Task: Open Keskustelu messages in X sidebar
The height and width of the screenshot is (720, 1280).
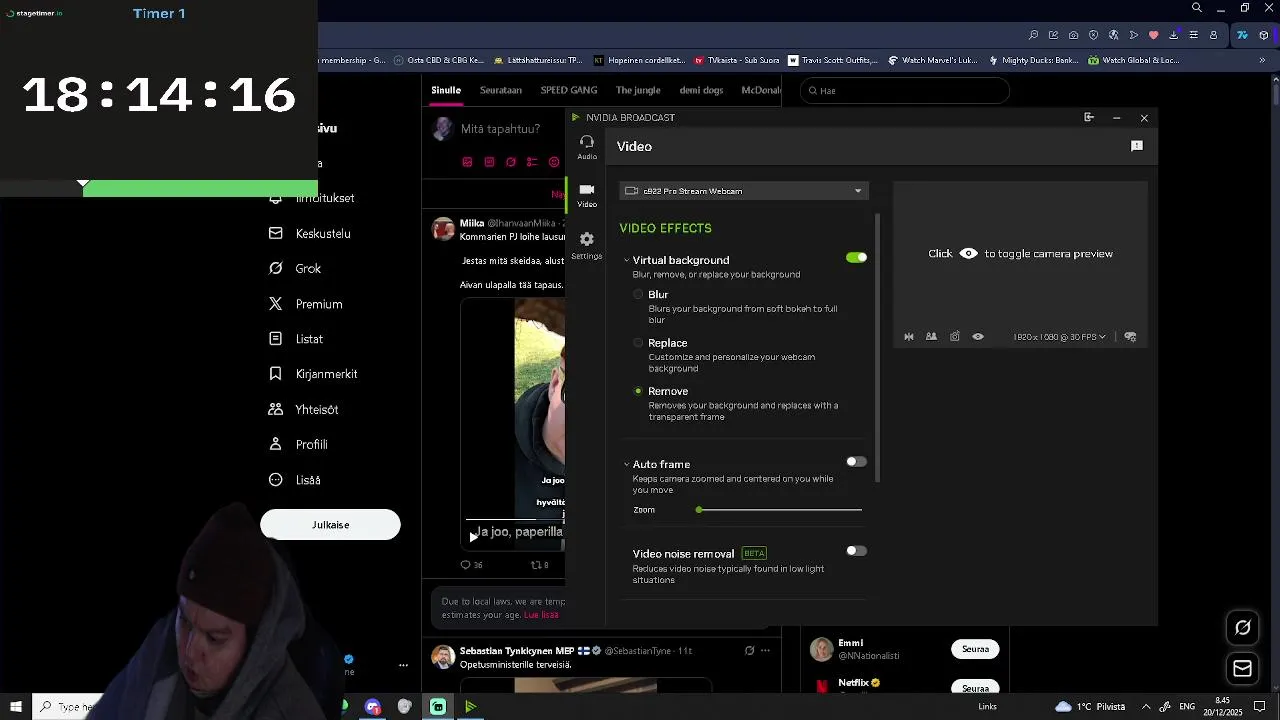Action: (310, 234)
